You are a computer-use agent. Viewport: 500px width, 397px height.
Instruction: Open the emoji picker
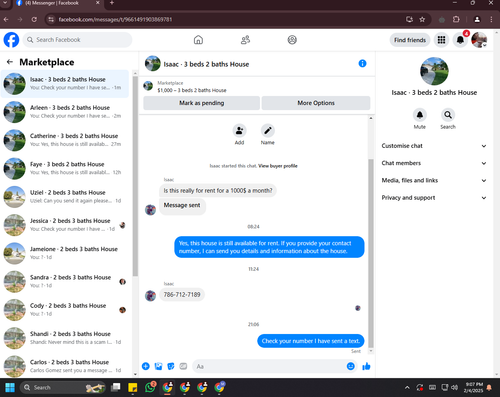pyautogui.click(x=351, y=366)
